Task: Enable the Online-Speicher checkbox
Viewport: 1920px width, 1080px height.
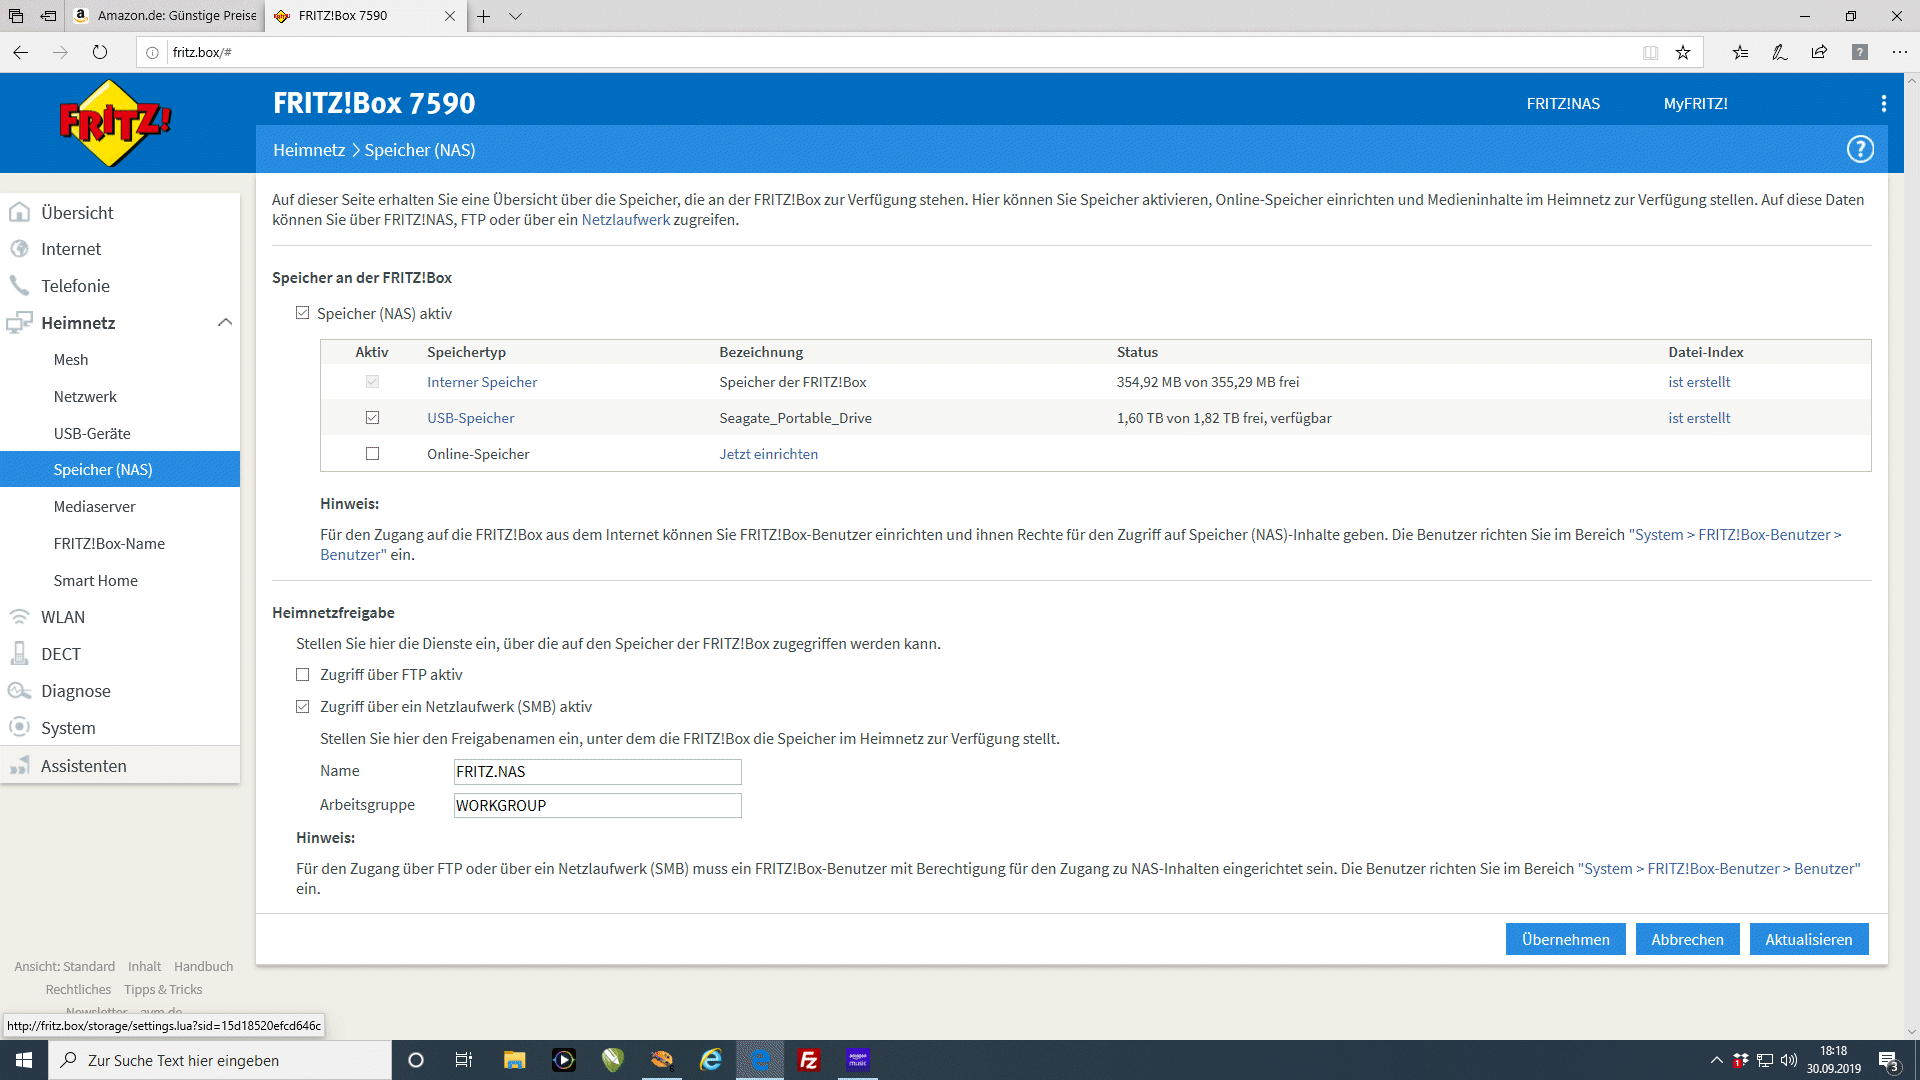Action: coord(373,453)
